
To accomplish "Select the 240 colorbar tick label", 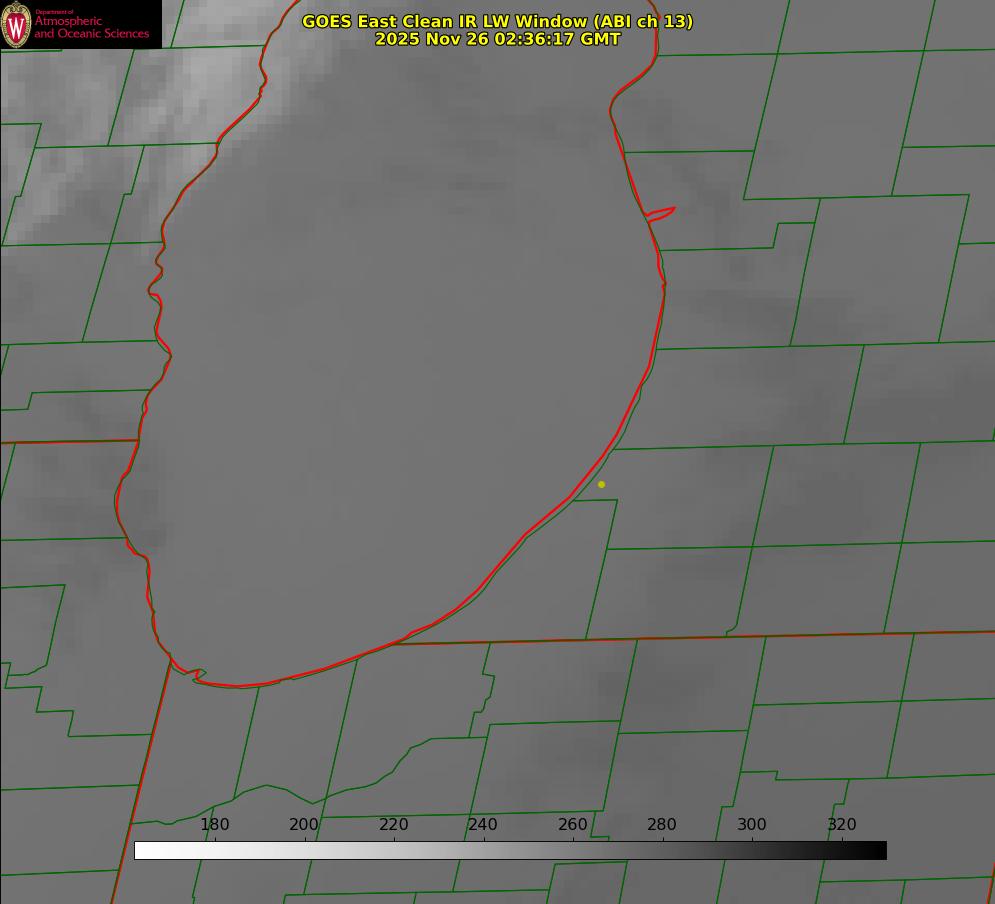I will 483,824.
